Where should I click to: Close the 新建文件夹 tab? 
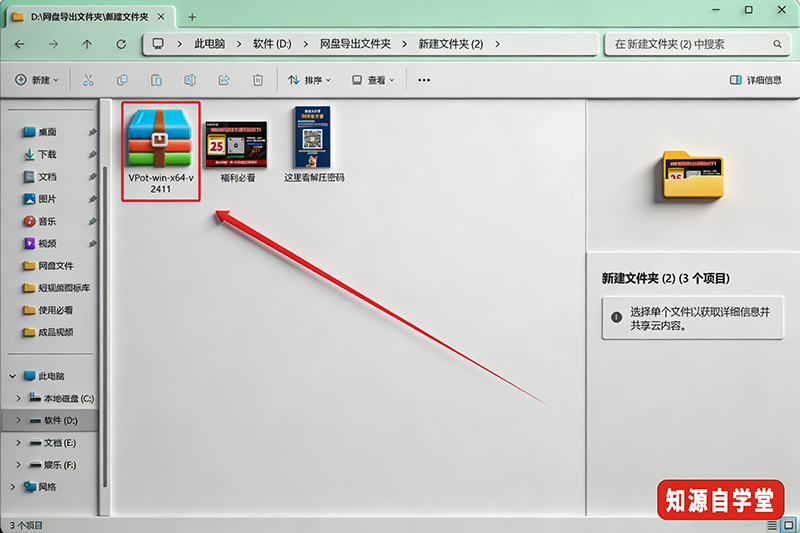(x=160, y=17)
